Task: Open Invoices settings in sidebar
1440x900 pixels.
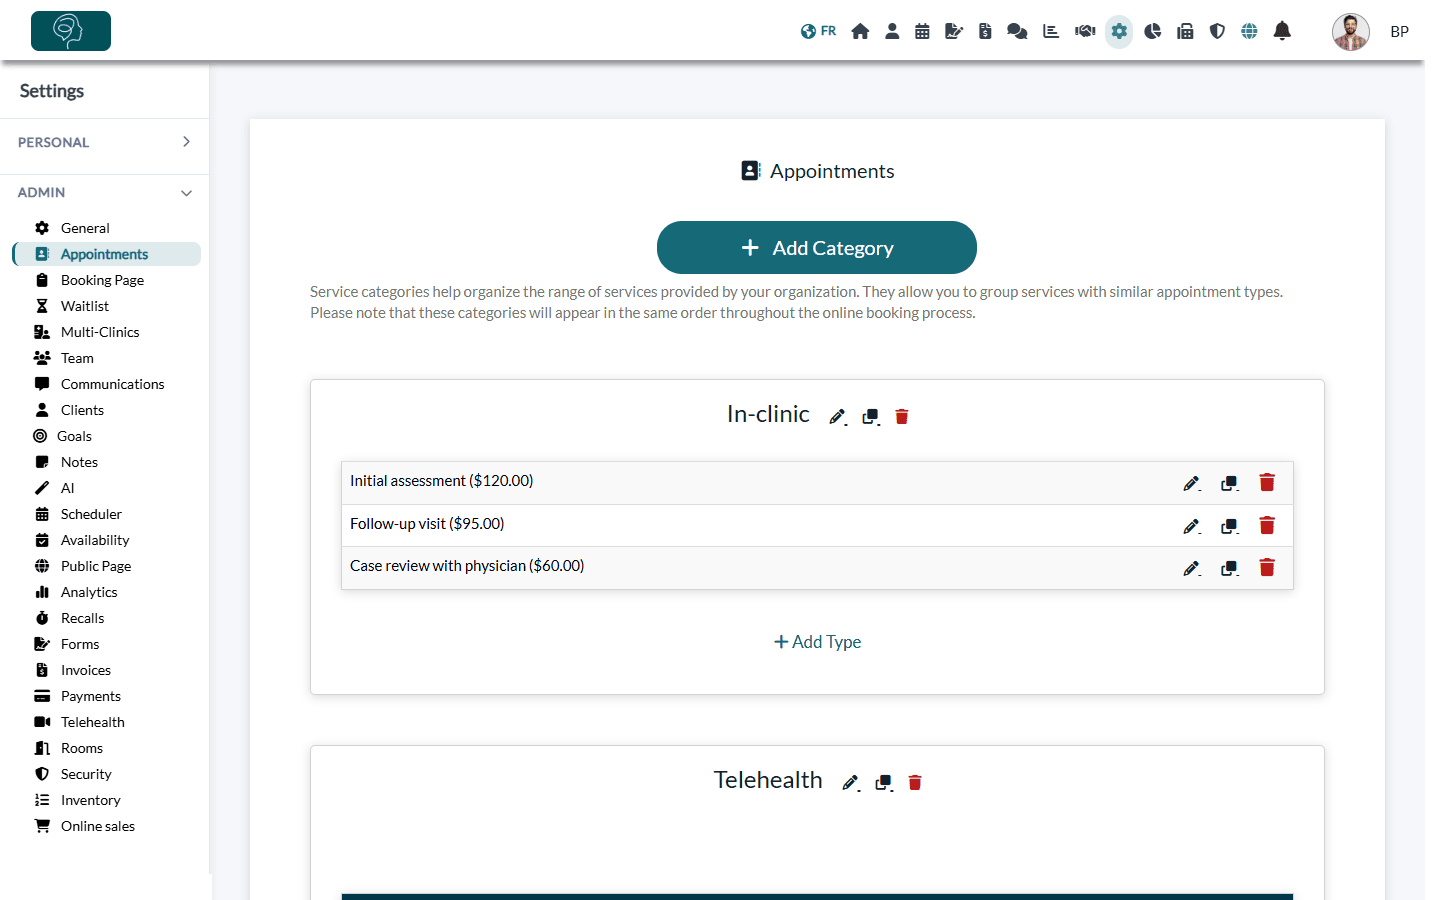Action: 86,670
